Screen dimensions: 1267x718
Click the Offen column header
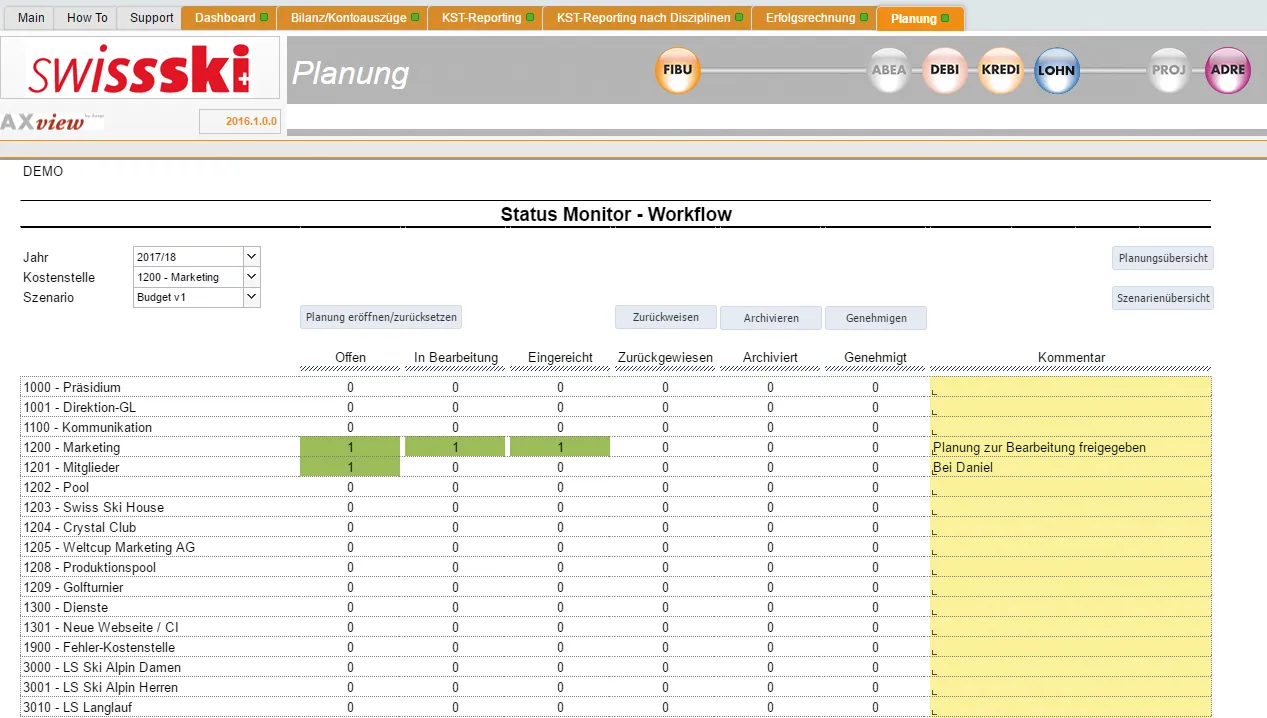350,358
